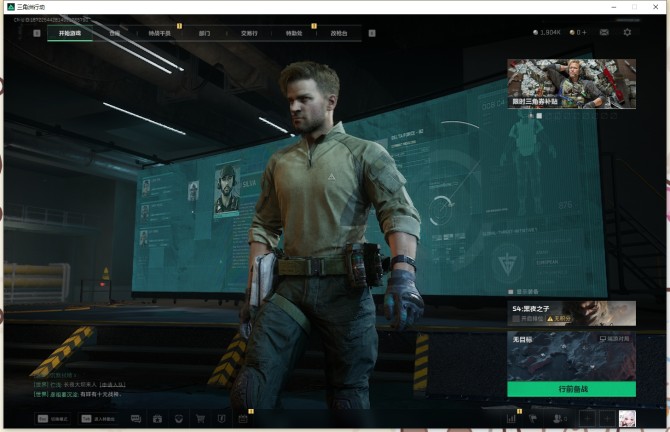Screen dimensions: 670x432
Task: Click the 端游对局 label
Action: (614, 338)
